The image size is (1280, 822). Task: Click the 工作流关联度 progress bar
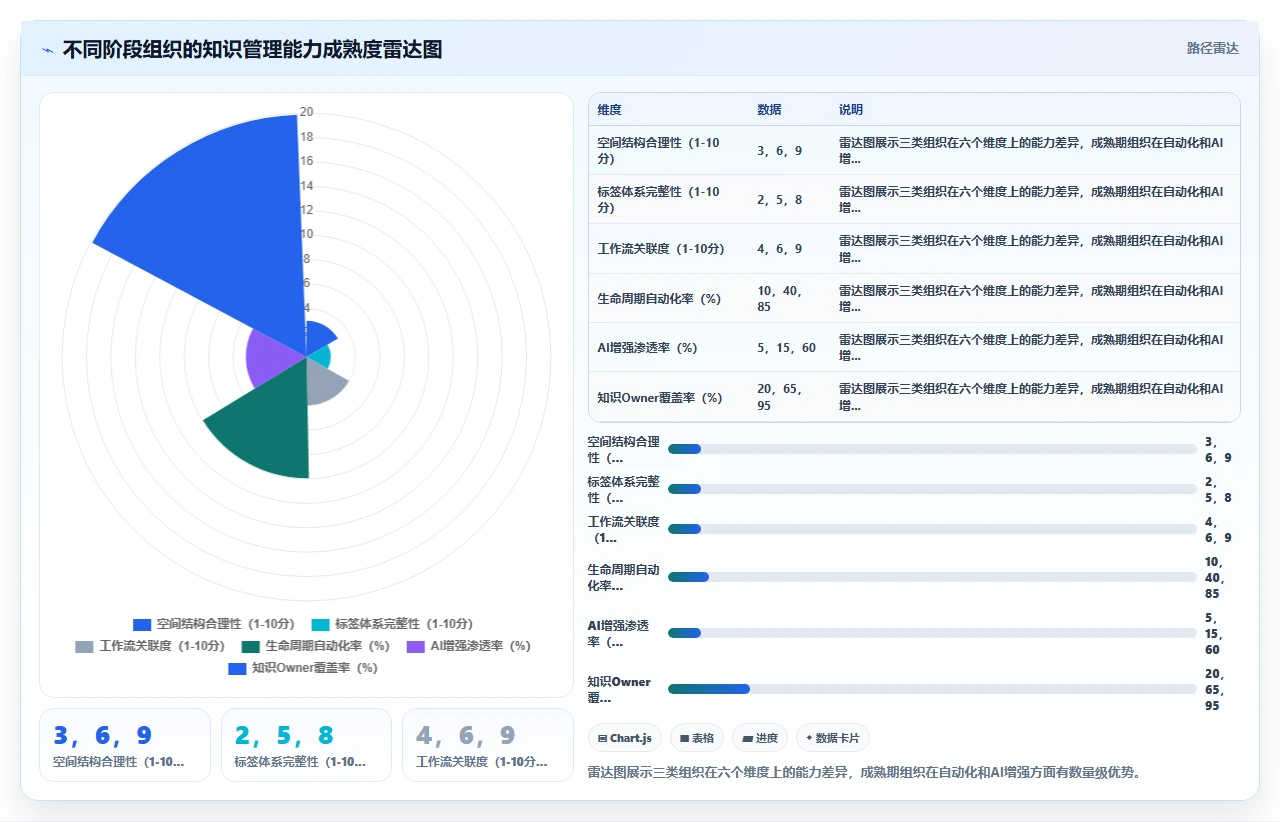click(932, 529)
